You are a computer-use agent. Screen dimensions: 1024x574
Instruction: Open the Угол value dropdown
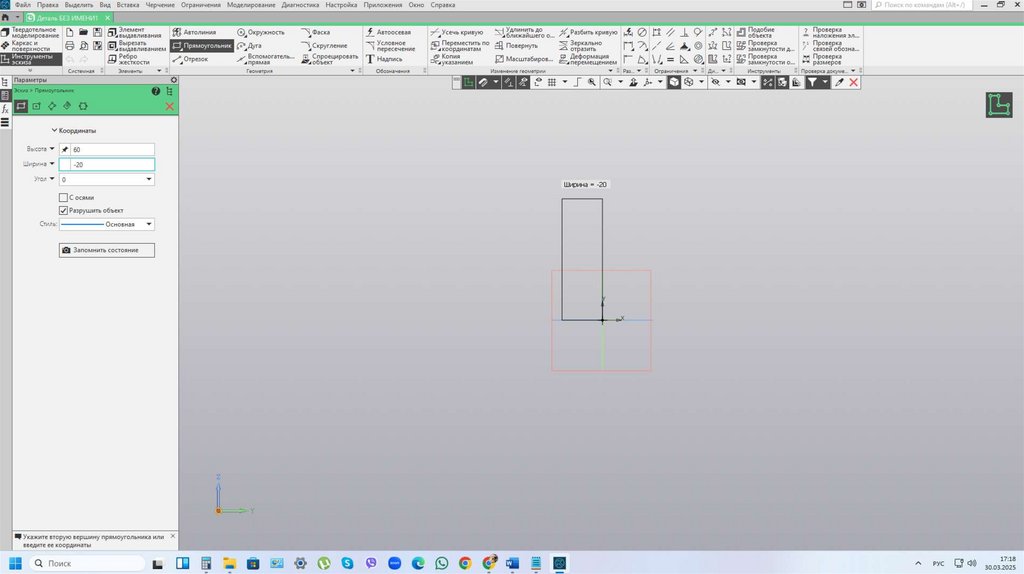(149, 179)
